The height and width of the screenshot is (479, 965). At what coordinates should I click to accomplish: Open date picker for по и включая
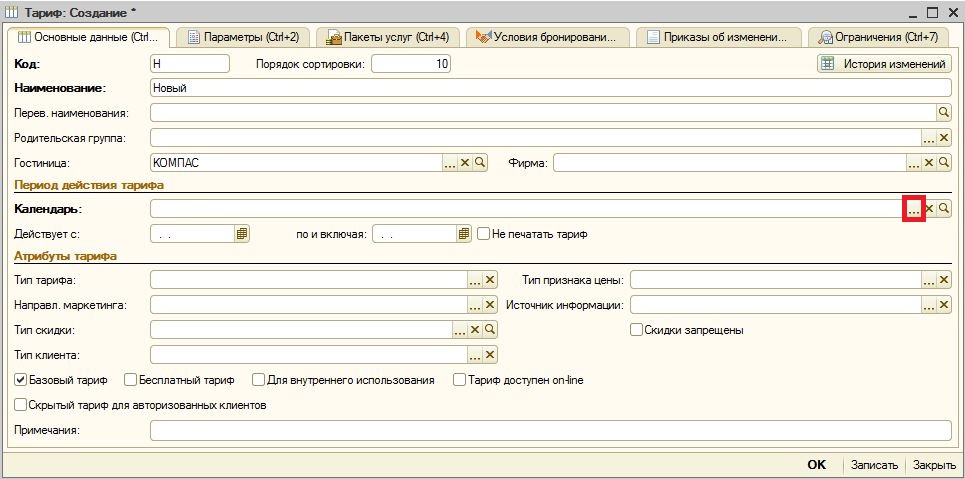click(465, 233)
